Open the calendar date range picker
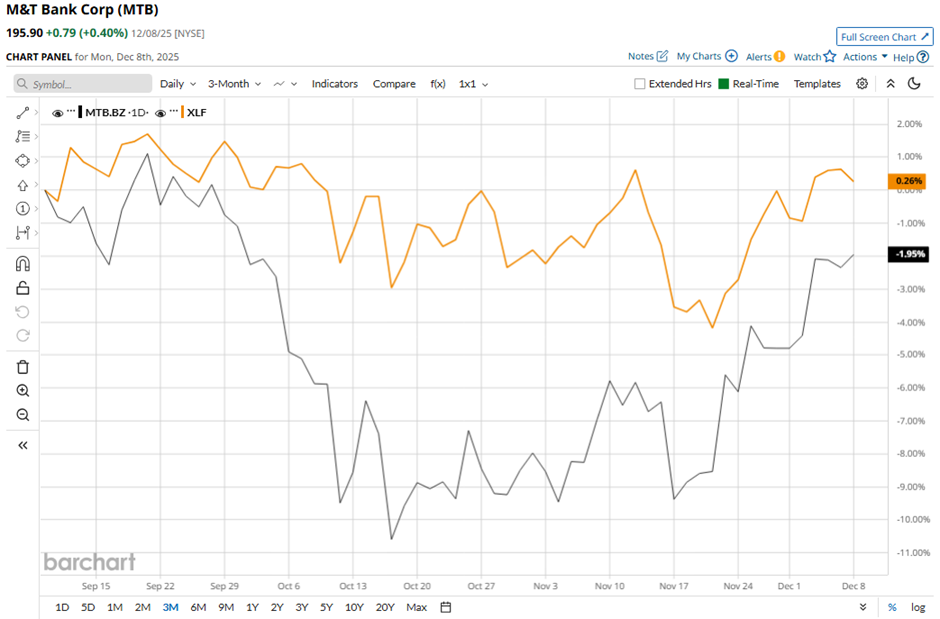This screenshot has width=940, height=619. (445, 607)
